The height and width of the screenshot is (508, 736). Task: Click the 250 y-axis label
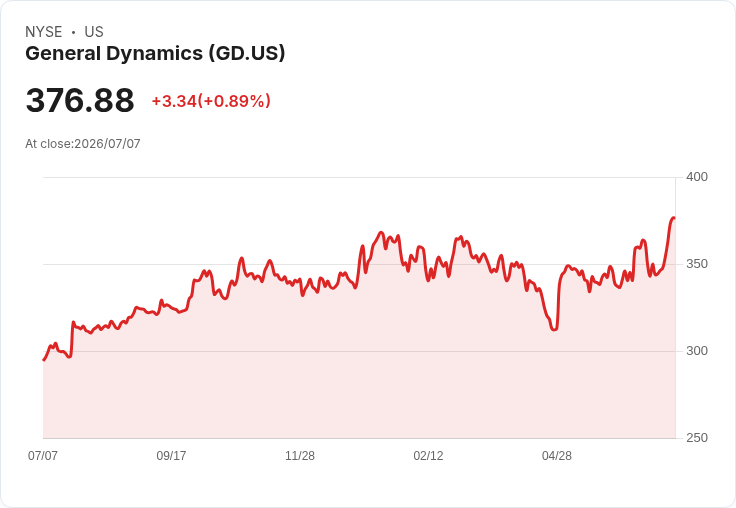tap(697, 438)
